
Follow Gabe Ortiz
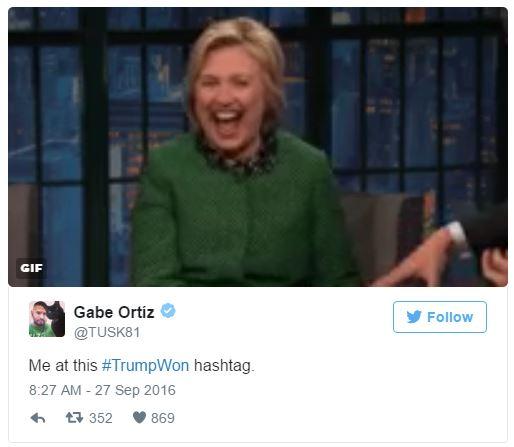(440, 317)
